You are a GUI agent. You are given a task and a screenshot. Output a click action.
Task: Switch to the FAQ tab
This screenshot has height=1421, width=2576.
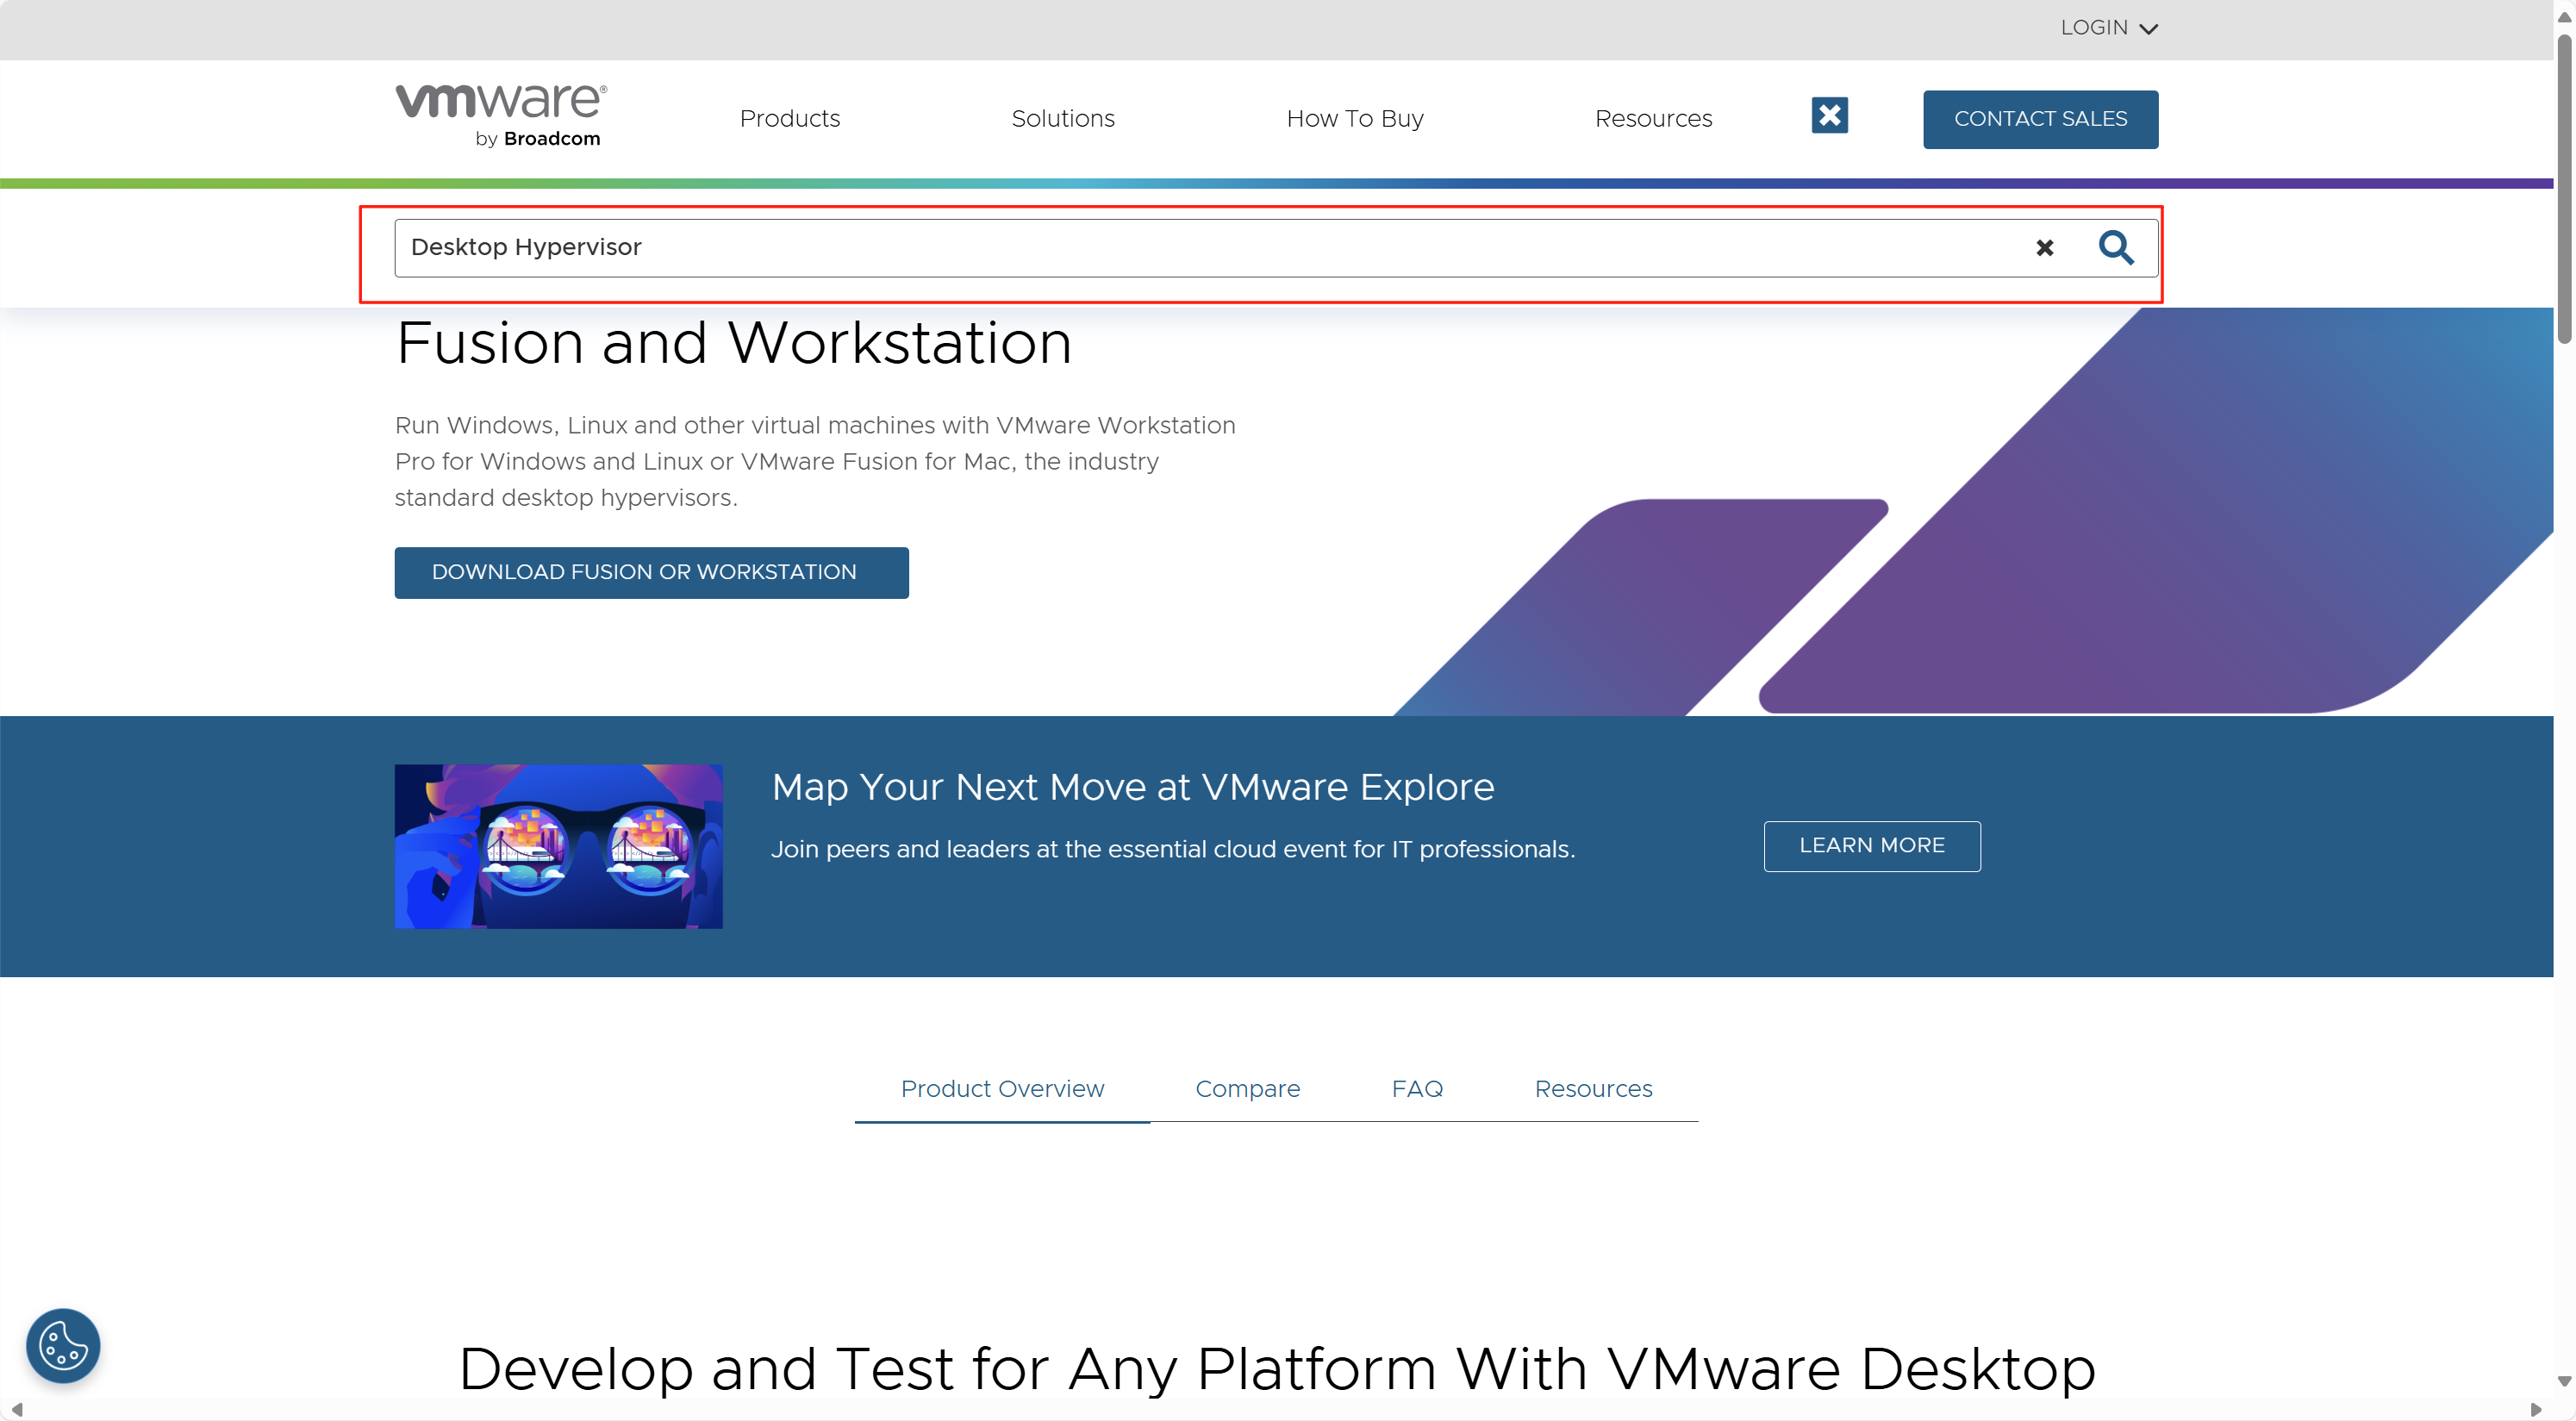pos(1416,1089)
